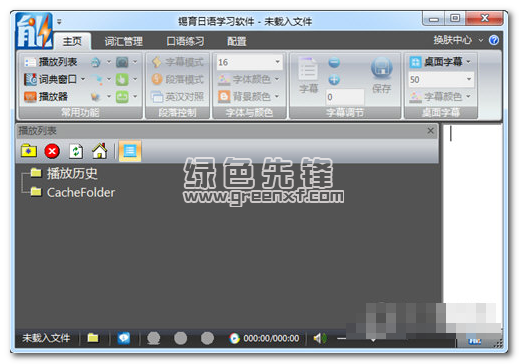Screen dimensions: 519x364
Task: Toggle 播放器 in common functions group
Action: point(46,97)
